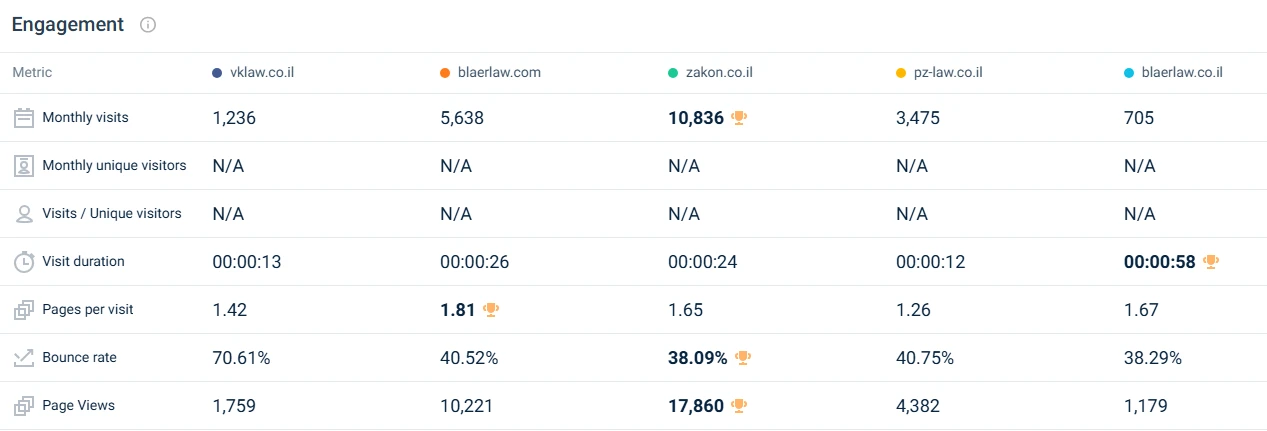
Task: Click the Monthly unique visitors icon
Action: 24,166
